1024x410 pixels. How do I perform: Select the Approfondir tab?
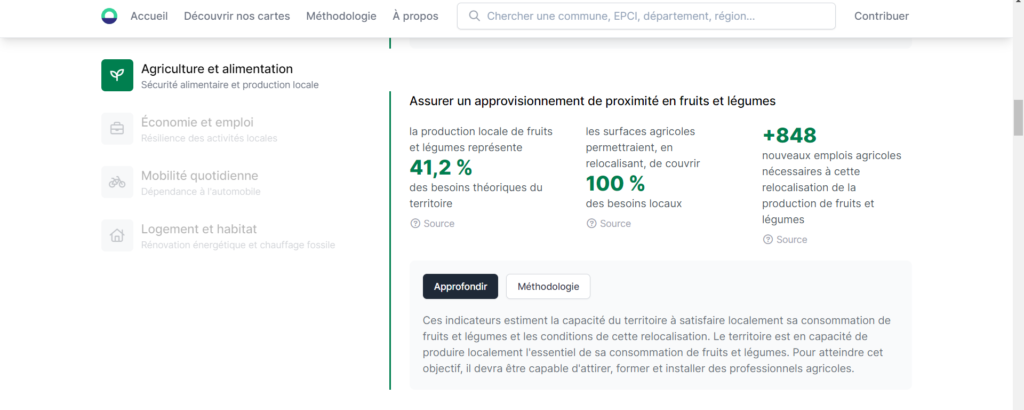click(460, 286)
